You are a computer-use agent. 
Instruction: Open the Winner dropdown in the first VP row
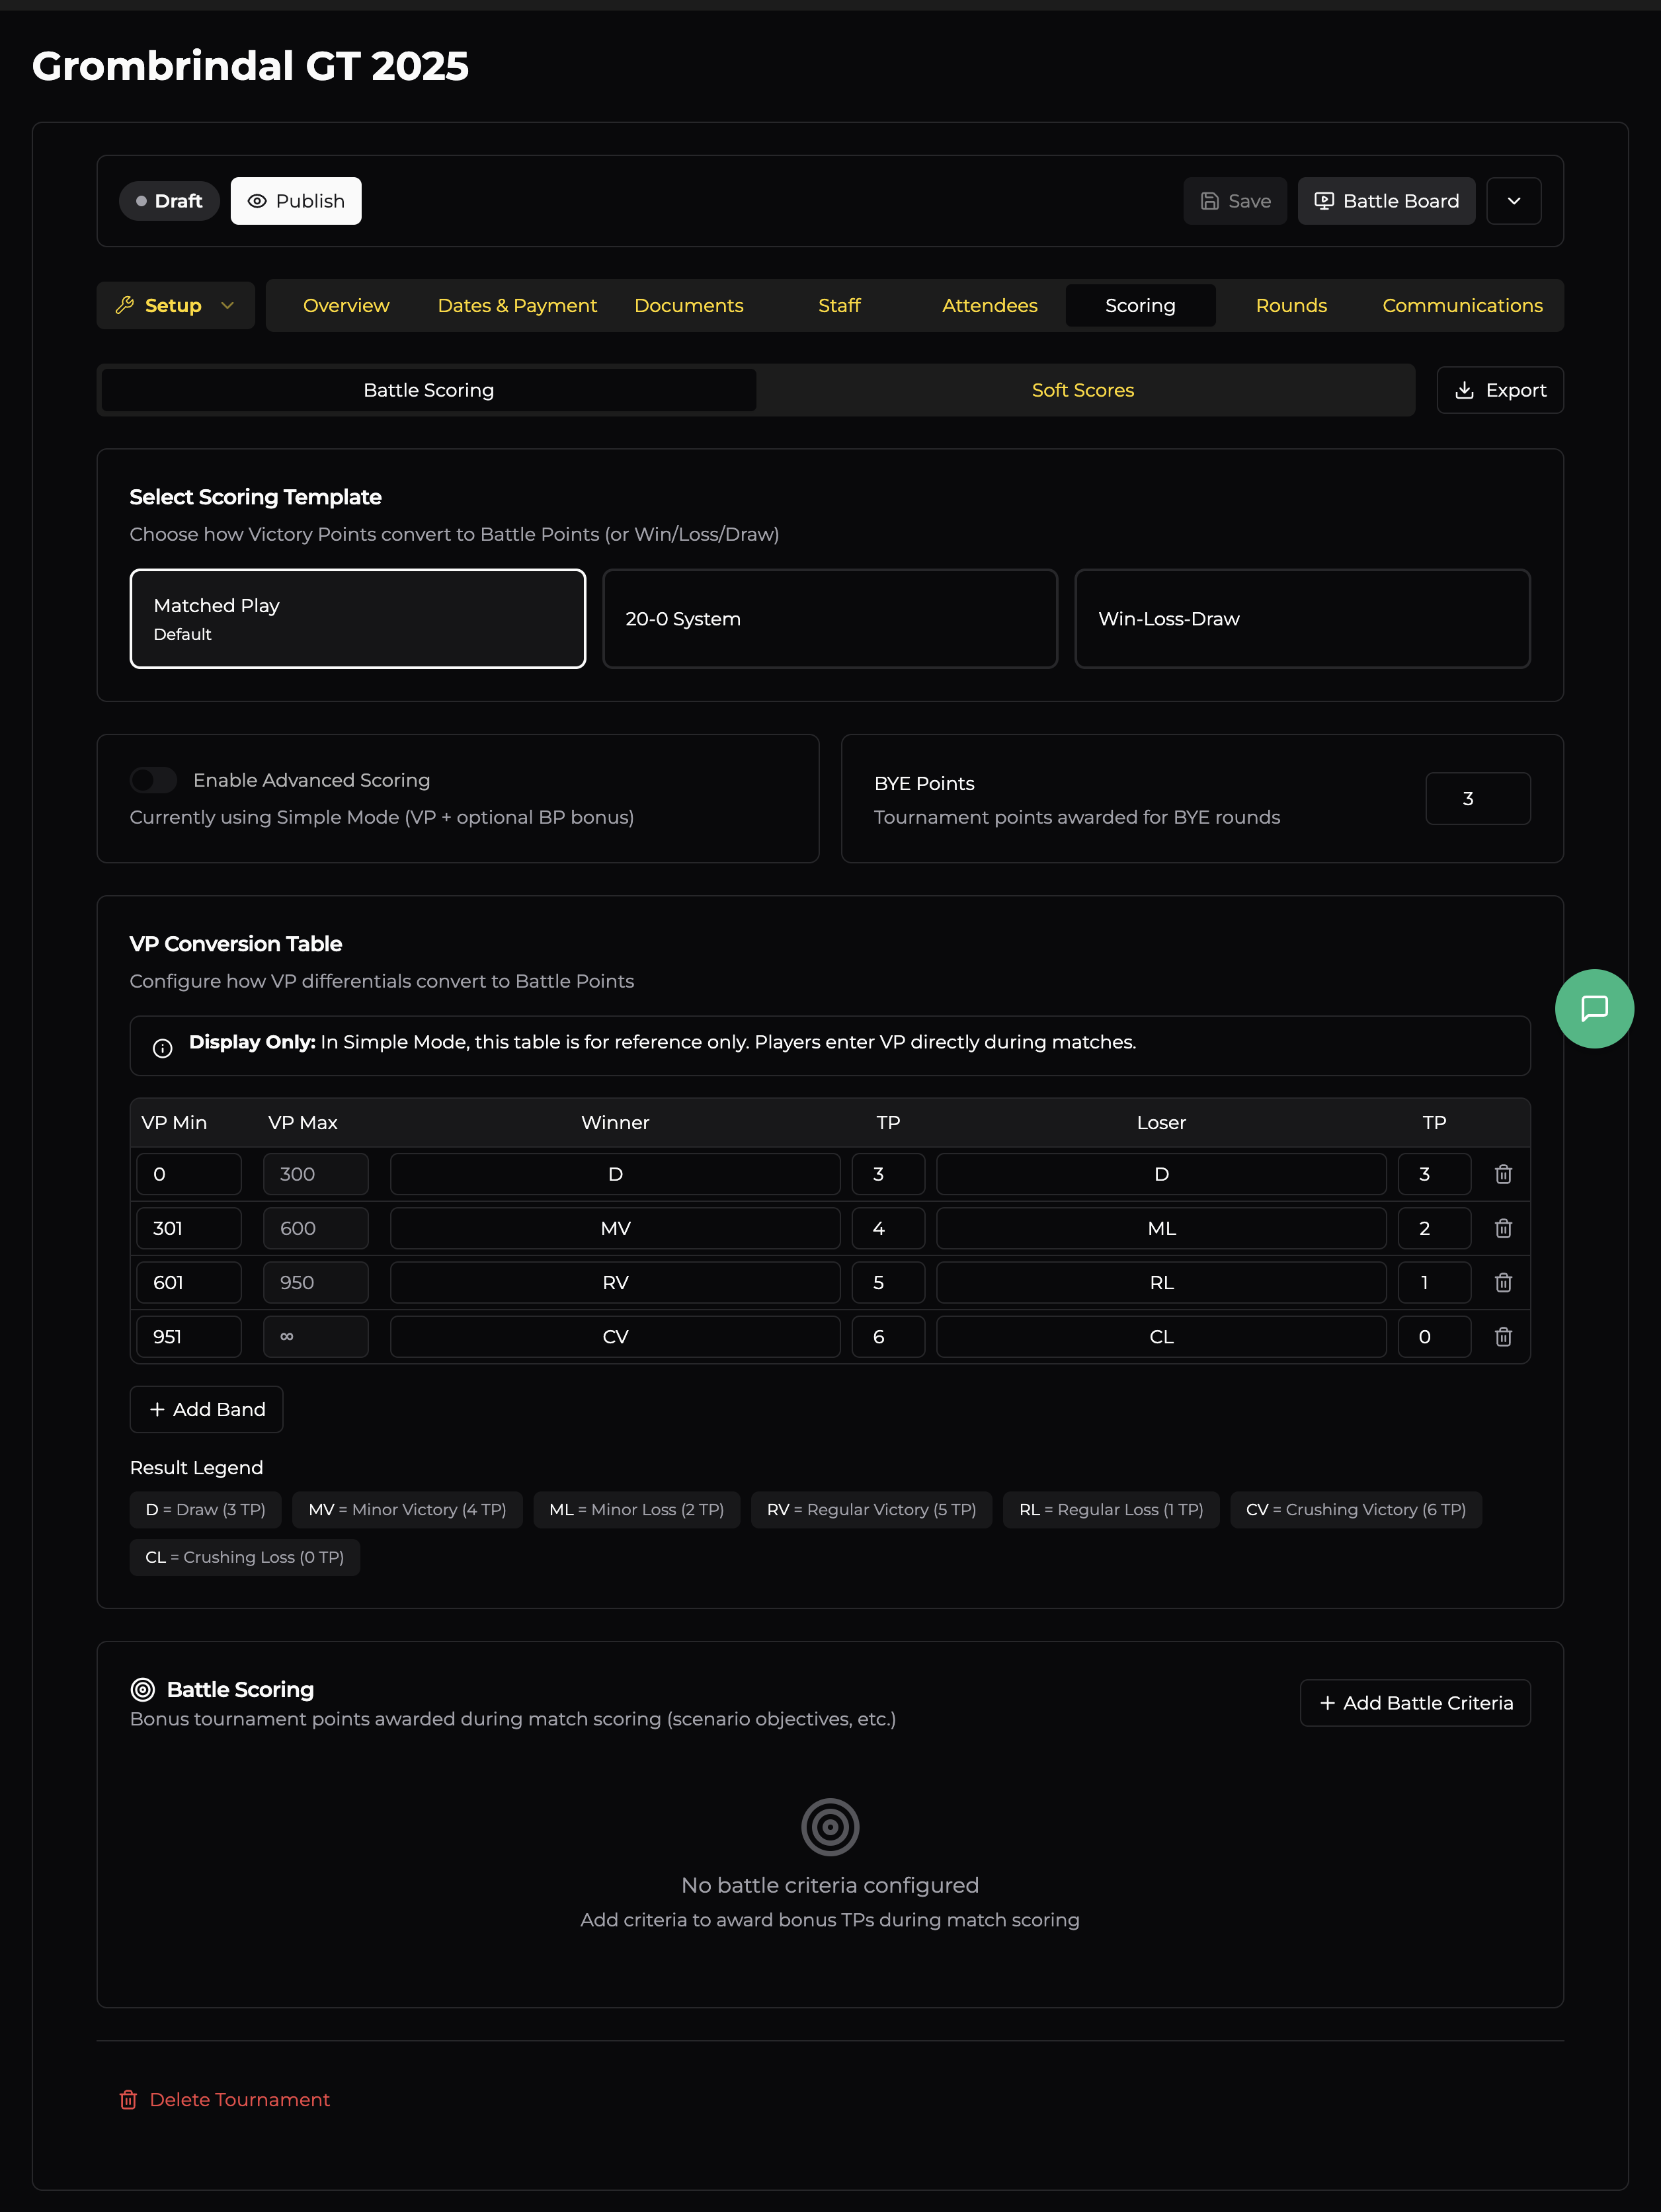click(614, 1174)
